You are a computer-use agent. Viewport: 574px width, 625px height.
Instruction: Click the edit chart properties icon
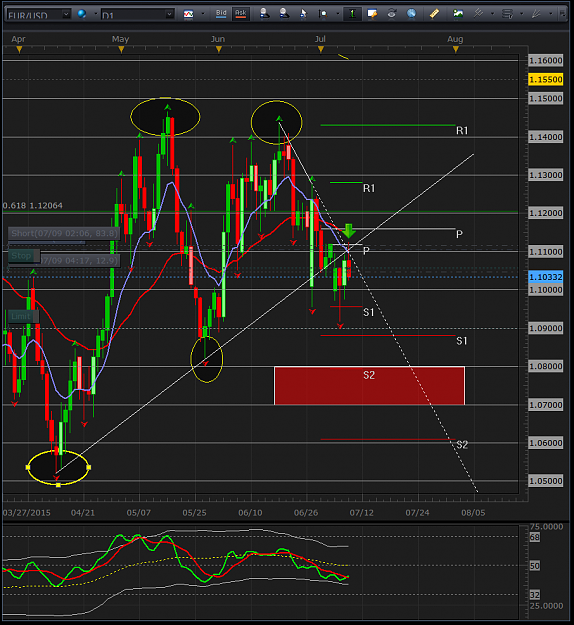coord(372,14)
